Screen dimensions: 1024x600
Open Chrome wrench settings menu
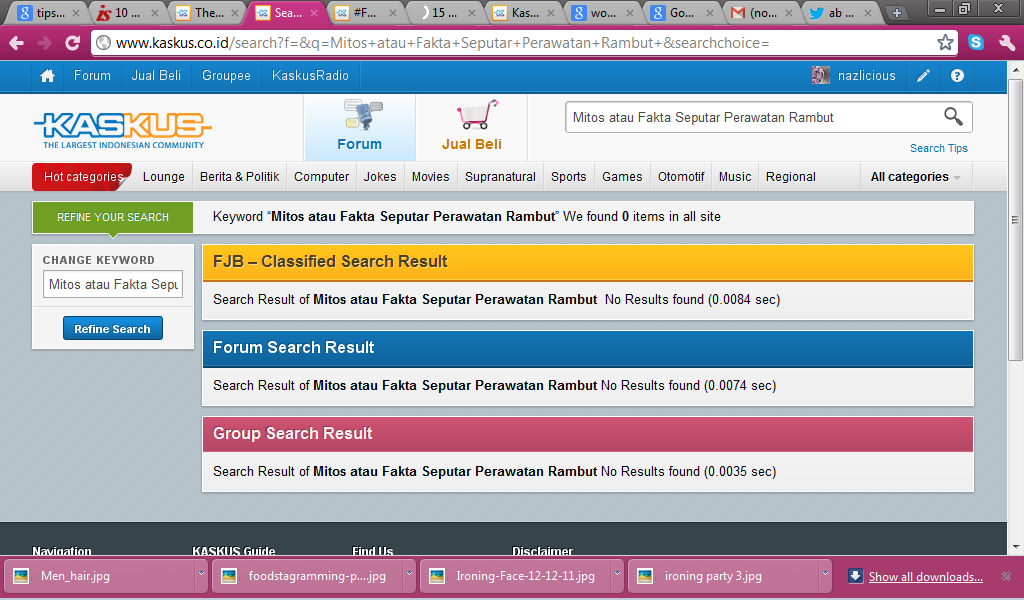[1006, 43]
